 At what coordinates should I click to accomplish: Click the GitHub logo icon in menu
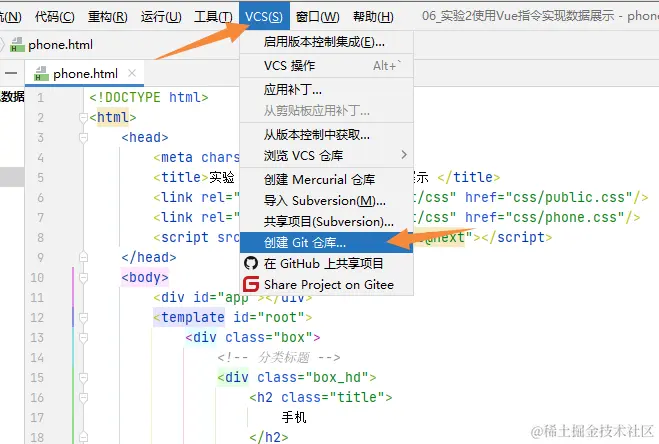click(251, 264)
